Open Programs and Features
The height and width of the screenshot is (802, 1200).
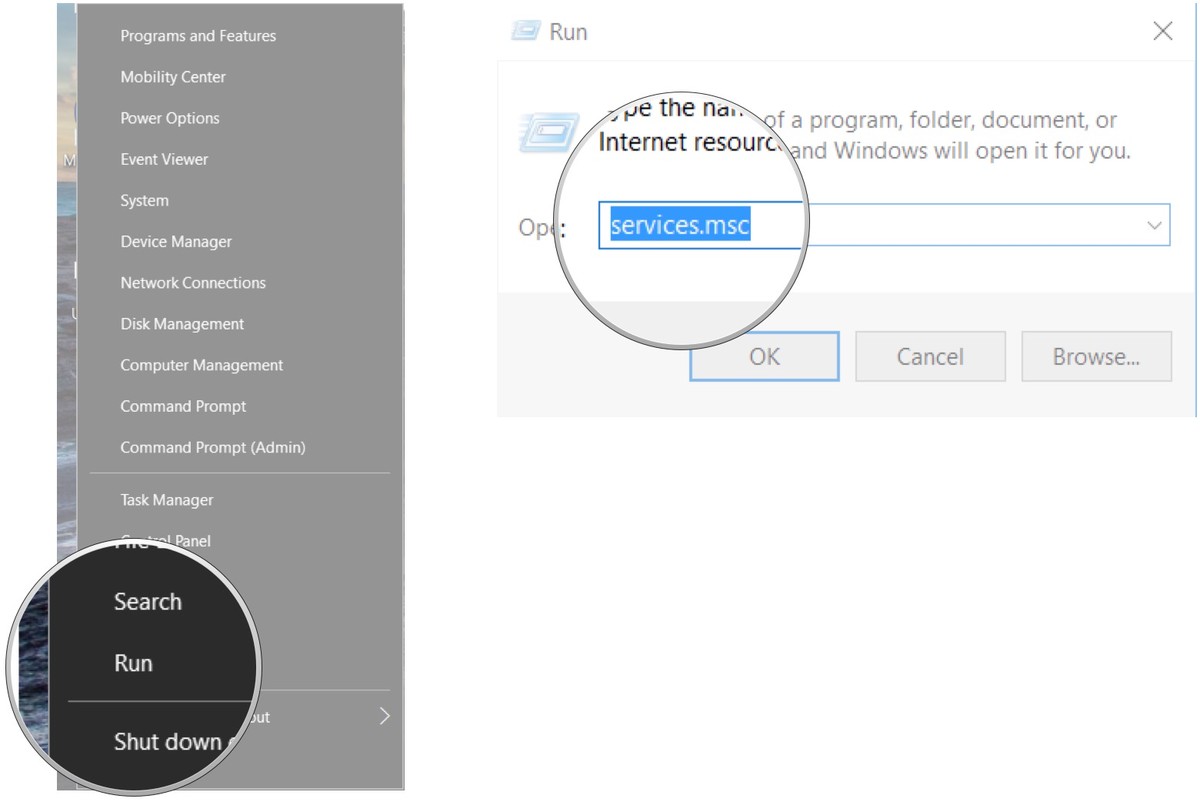pyautogui.click(x=200, y=35)
